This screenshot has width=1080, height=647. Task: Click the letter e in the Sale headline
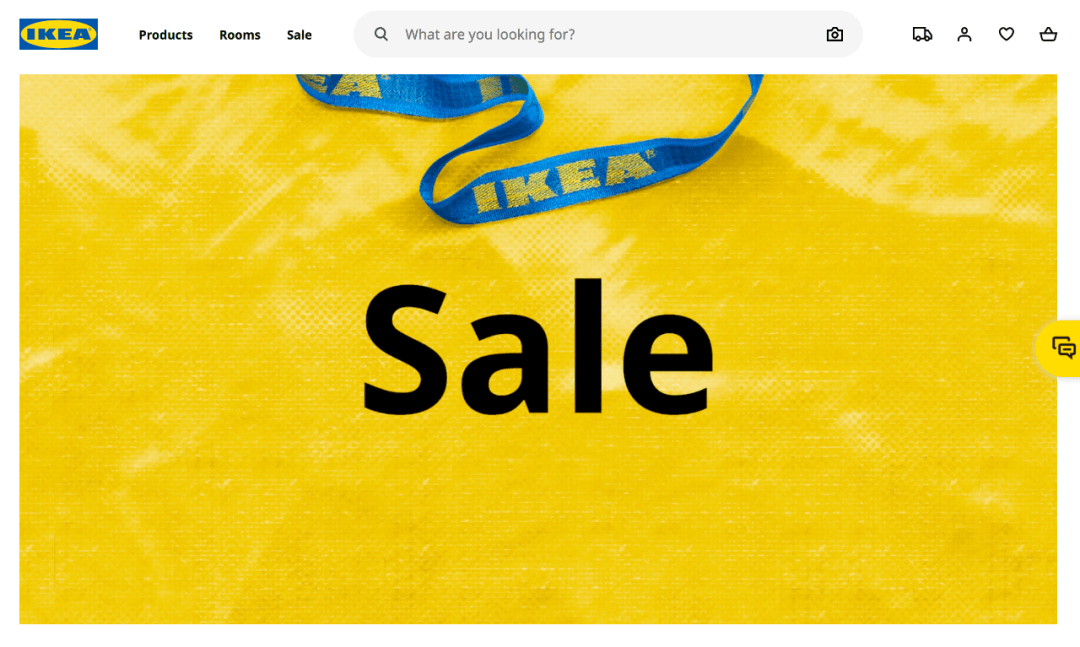pos(668,362)
